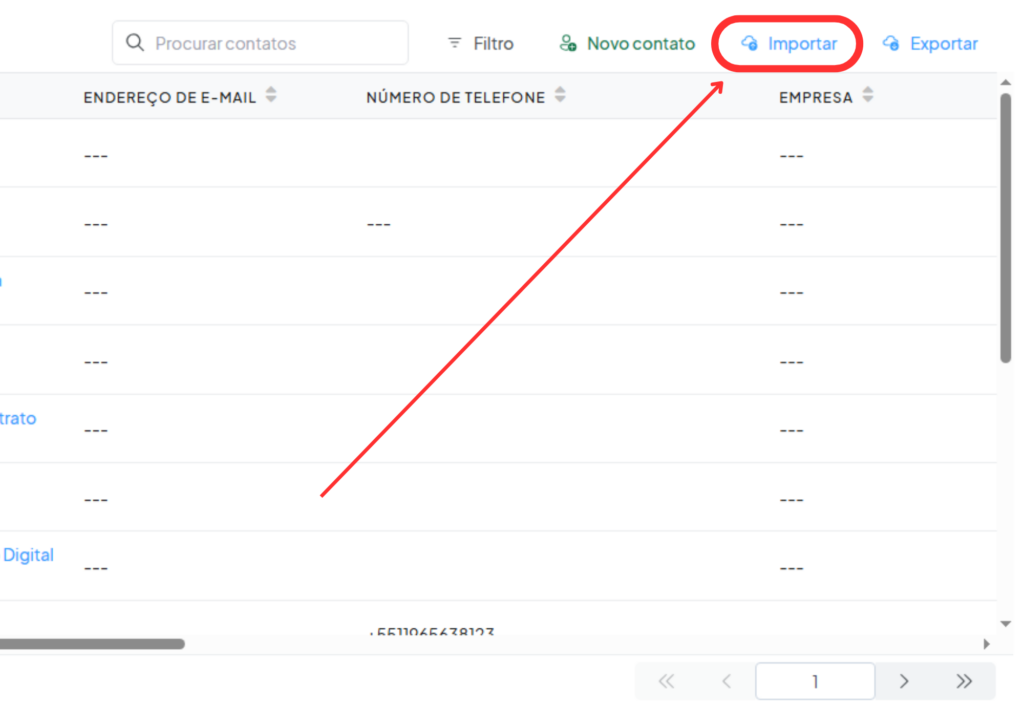Image resolution: width=1024 pixels, height=724 pixels.
Task: Click the Exportar button label
Action: [x=943, y=44]
